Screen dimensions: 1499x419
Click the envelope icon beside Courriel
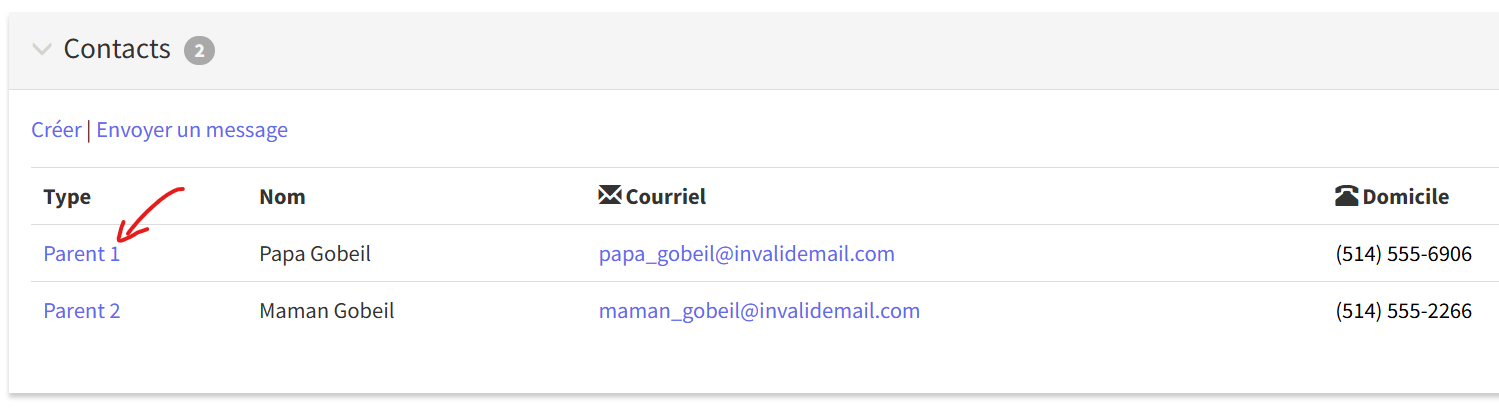pos(609,196)
